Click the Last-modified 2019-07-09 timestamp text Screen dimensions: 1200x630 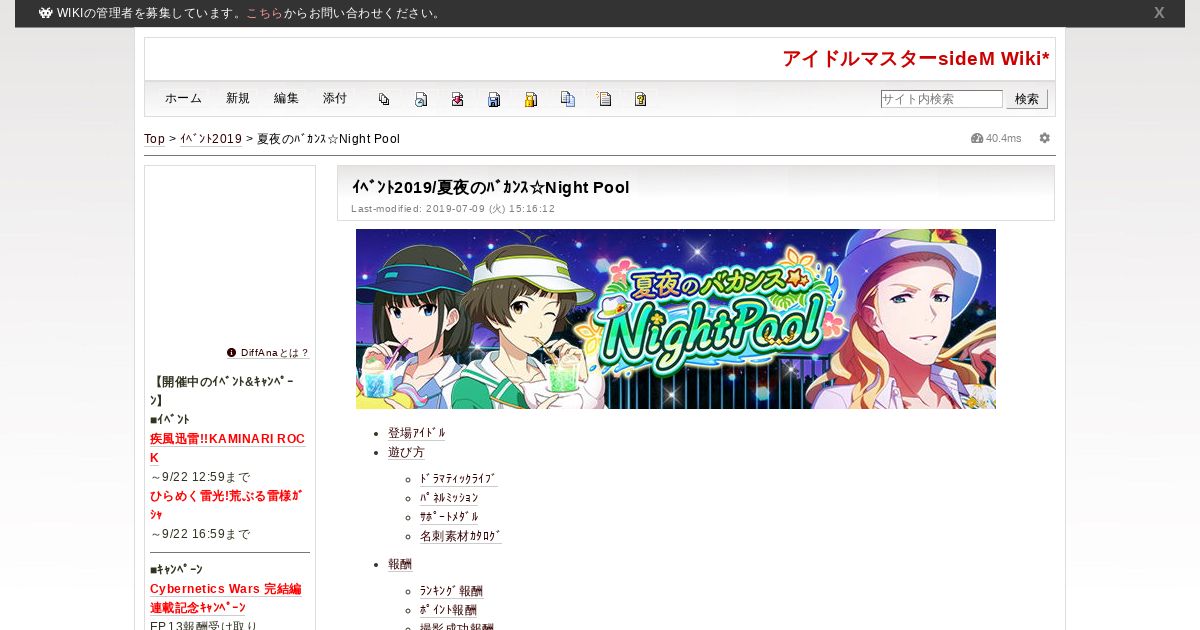click(453, 209)
